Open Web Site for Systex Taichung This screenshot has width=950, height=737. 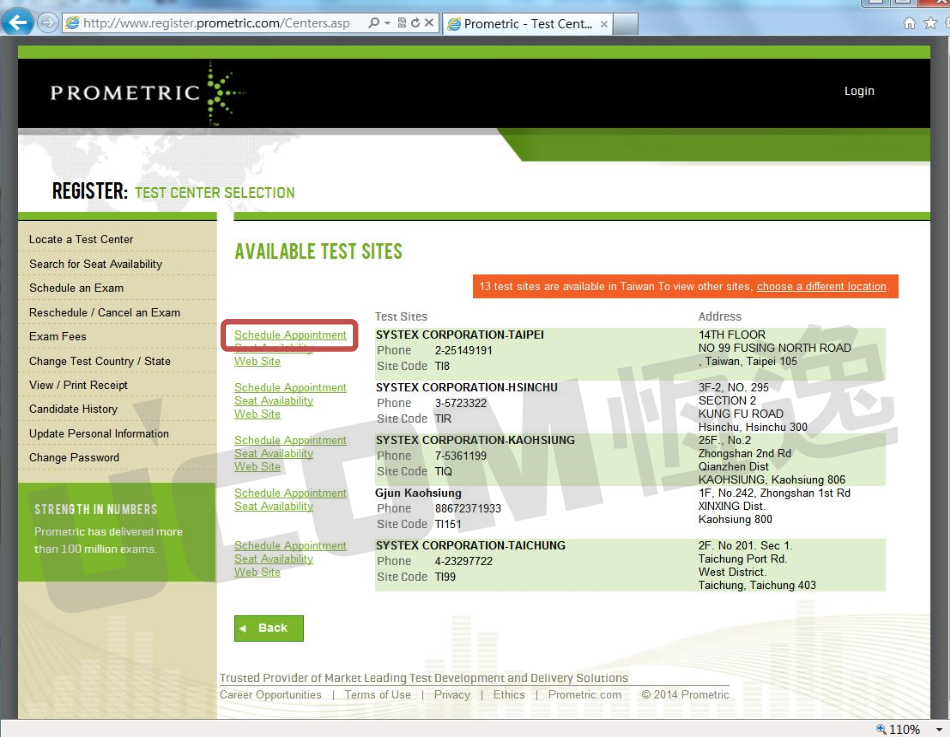click(257, 572)
